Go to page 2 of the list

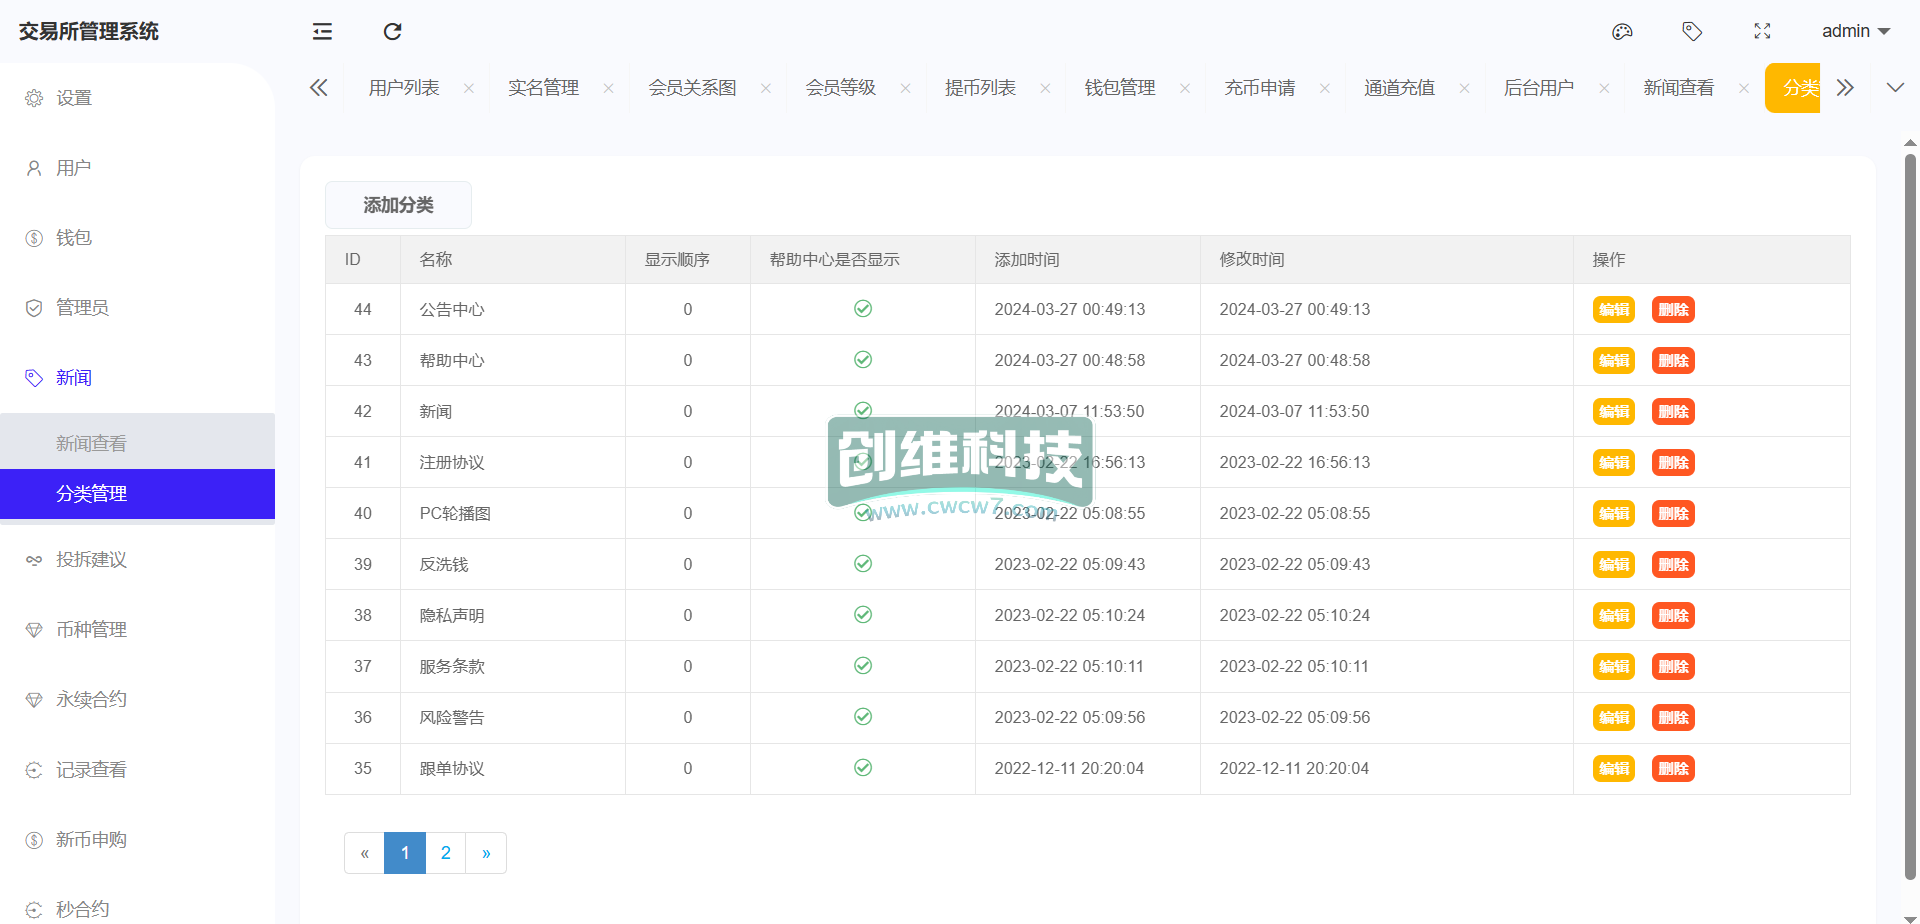pos(445,853)
